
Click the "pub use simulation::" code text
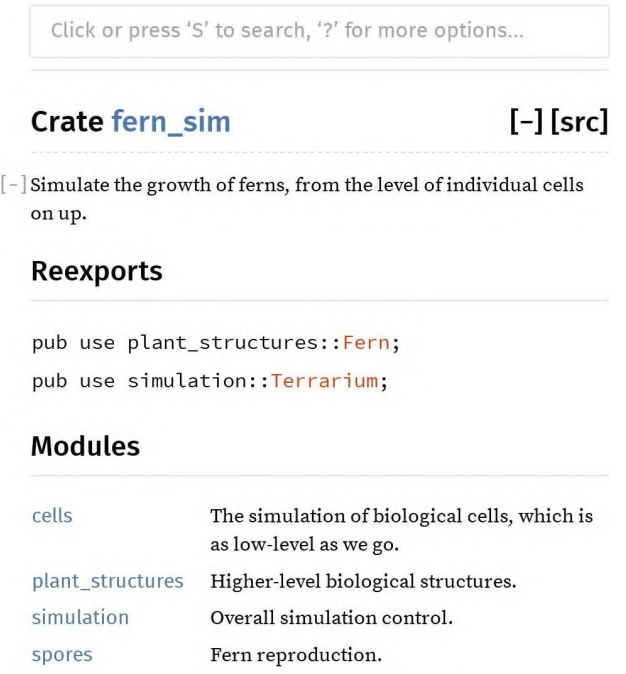151,381
